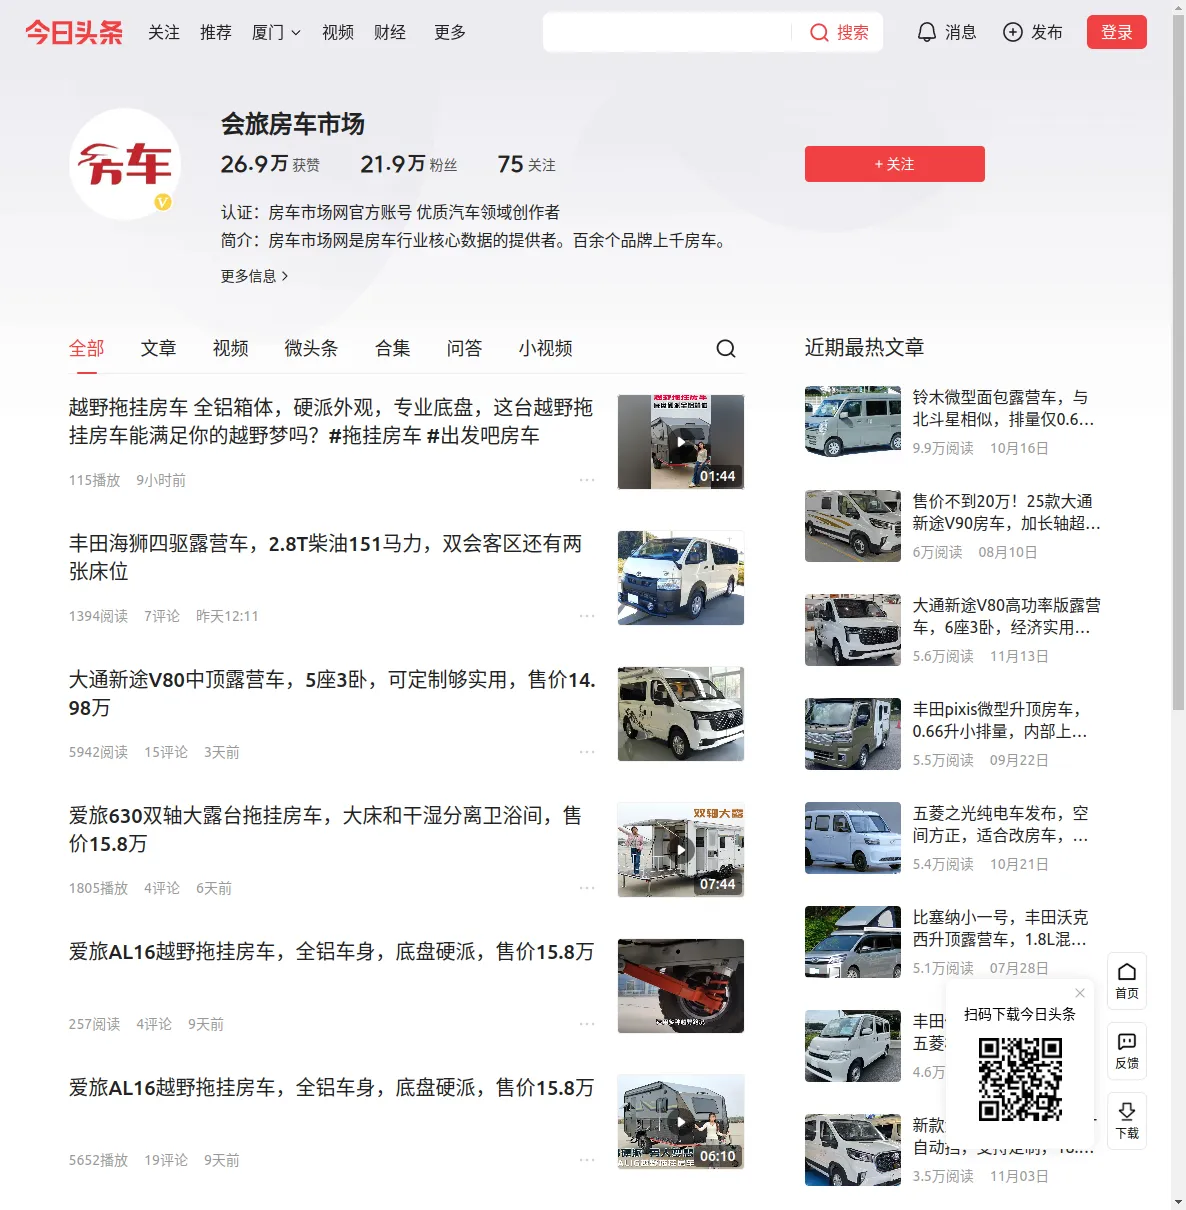This screenshot has height=1210, width=1186.
Task: Click inside the header search input field
Action: [668, 32]
